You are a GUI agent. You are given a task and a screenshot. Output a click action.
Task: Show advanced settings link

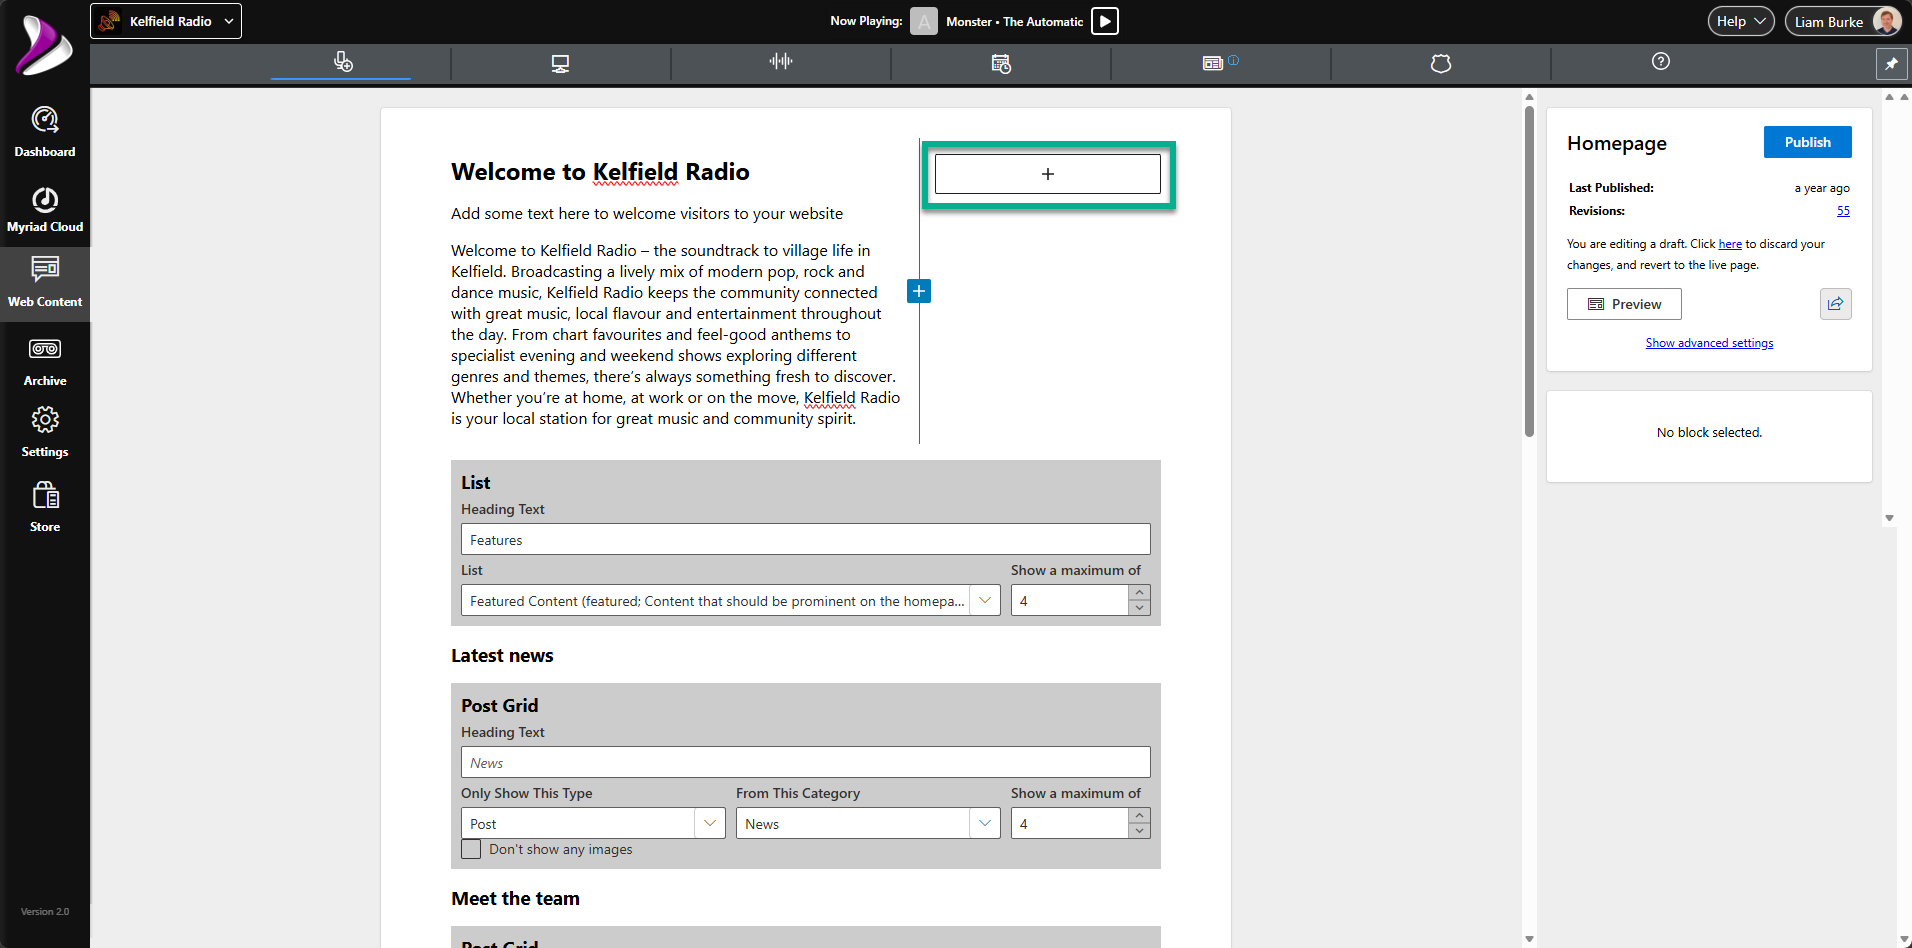(x=1709, y=343)
